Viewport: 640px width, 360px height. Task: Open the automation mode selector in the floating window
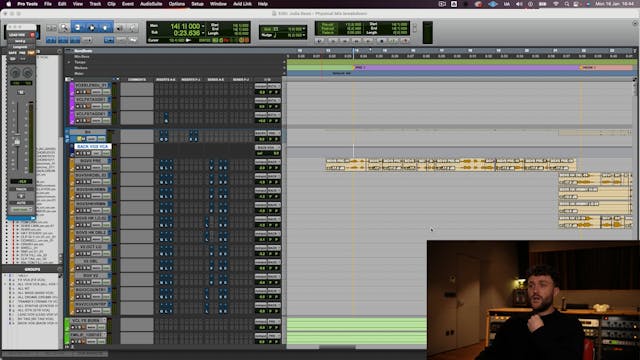click(21, 209)
